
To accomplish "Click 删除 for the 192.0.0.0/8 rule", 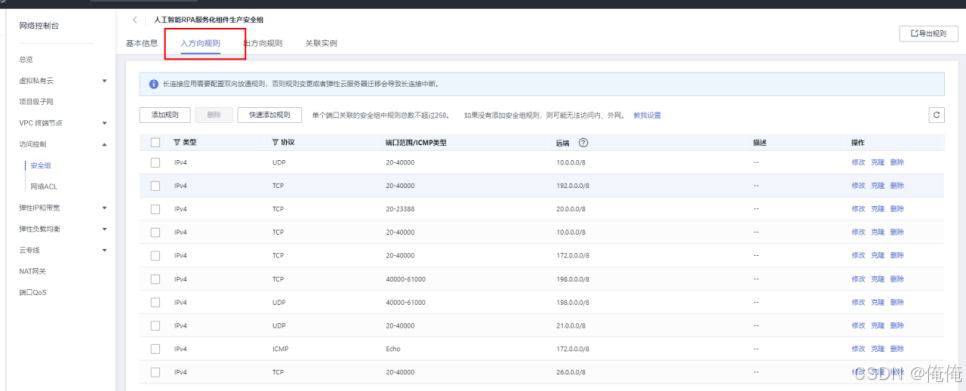I will point(896,185).
